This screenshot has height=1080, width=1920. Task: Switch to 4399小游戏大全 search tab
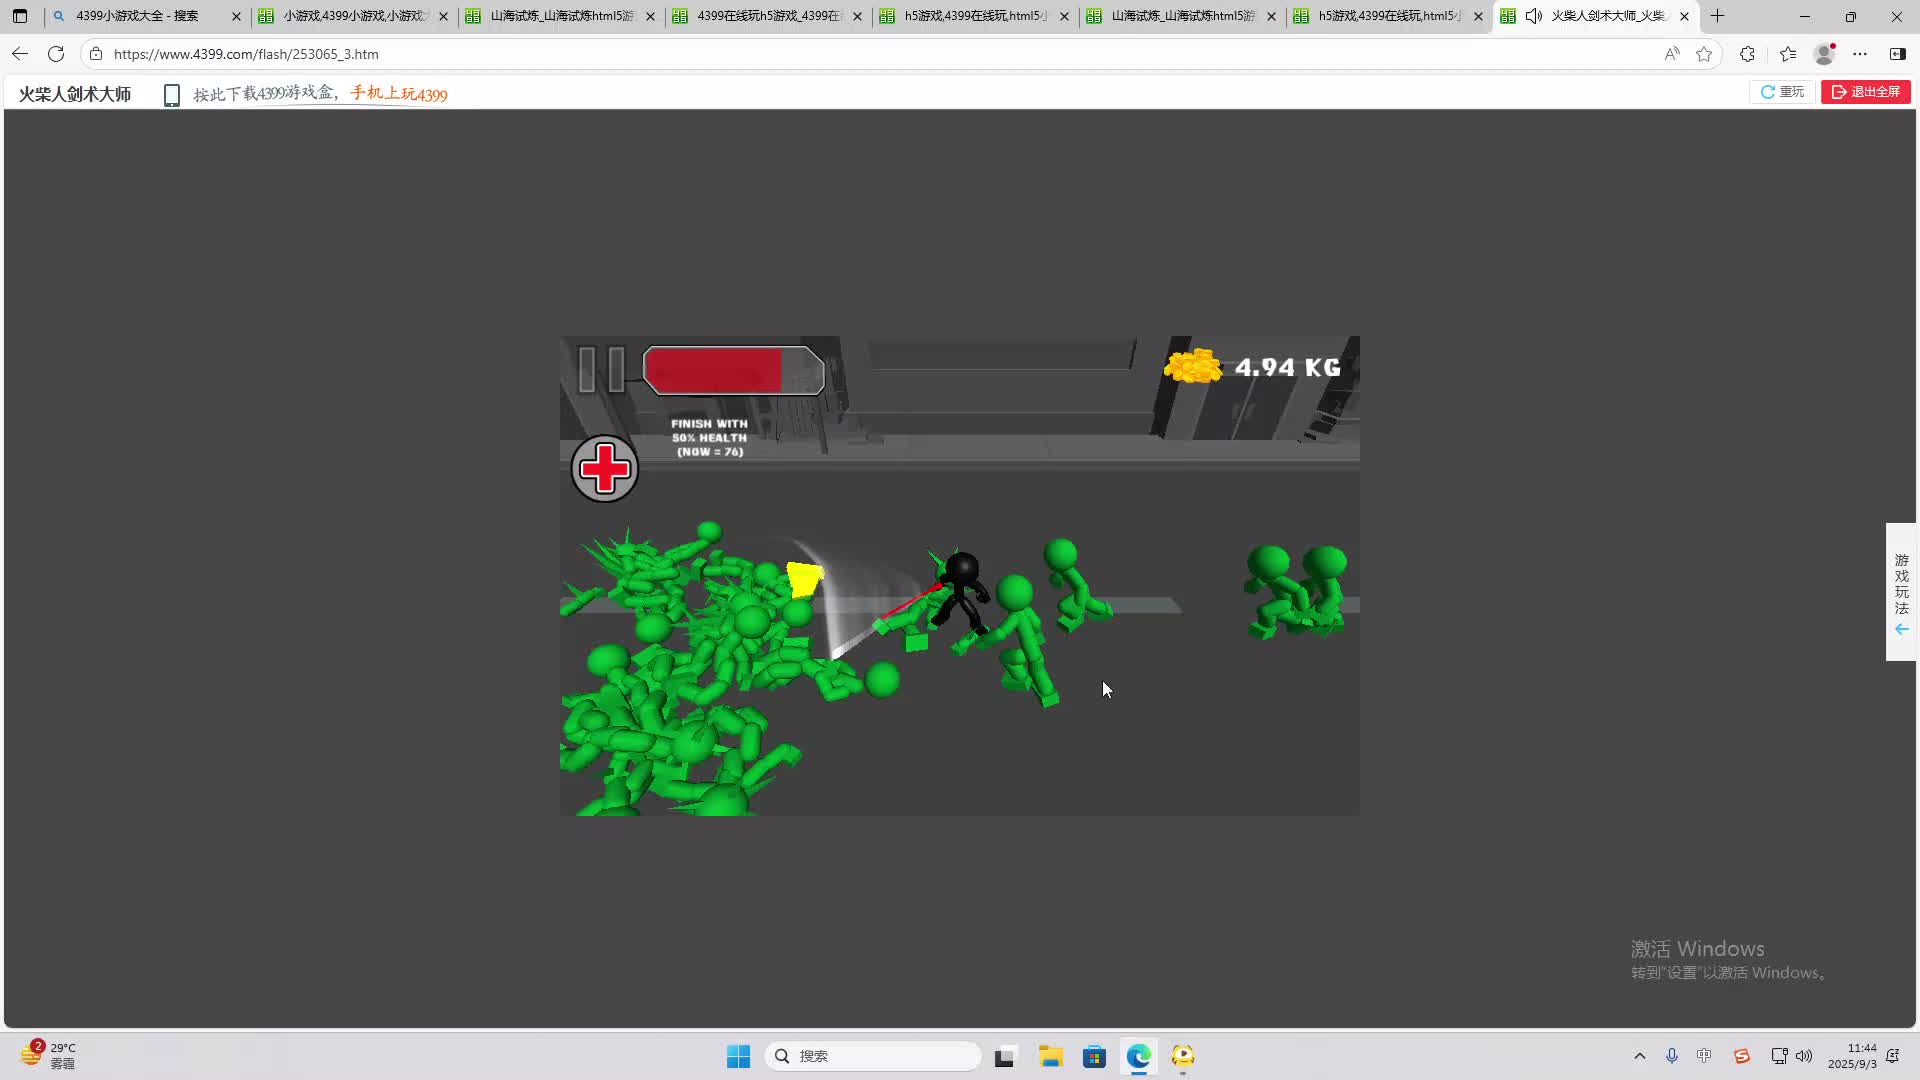(137, 16)
